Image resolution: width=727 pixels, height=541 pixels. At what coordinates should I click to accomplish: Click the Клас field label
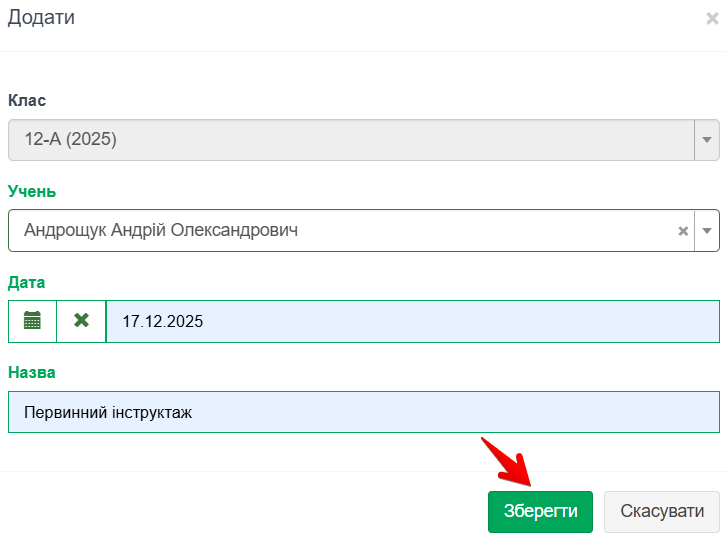(27, 100)
